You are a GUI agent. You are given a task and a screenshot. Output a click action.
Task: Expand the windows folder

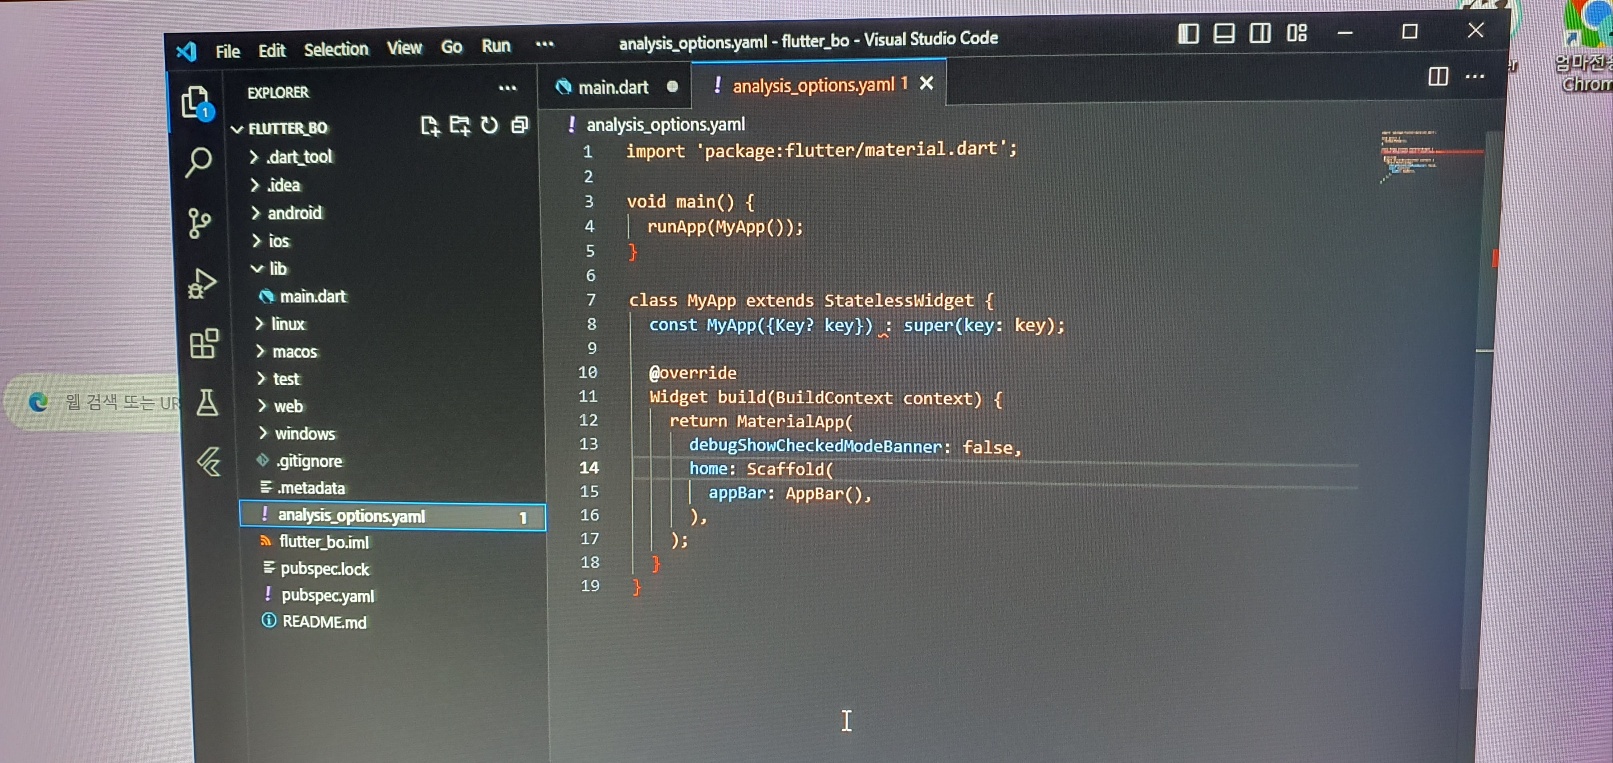(x=305, y=433)
